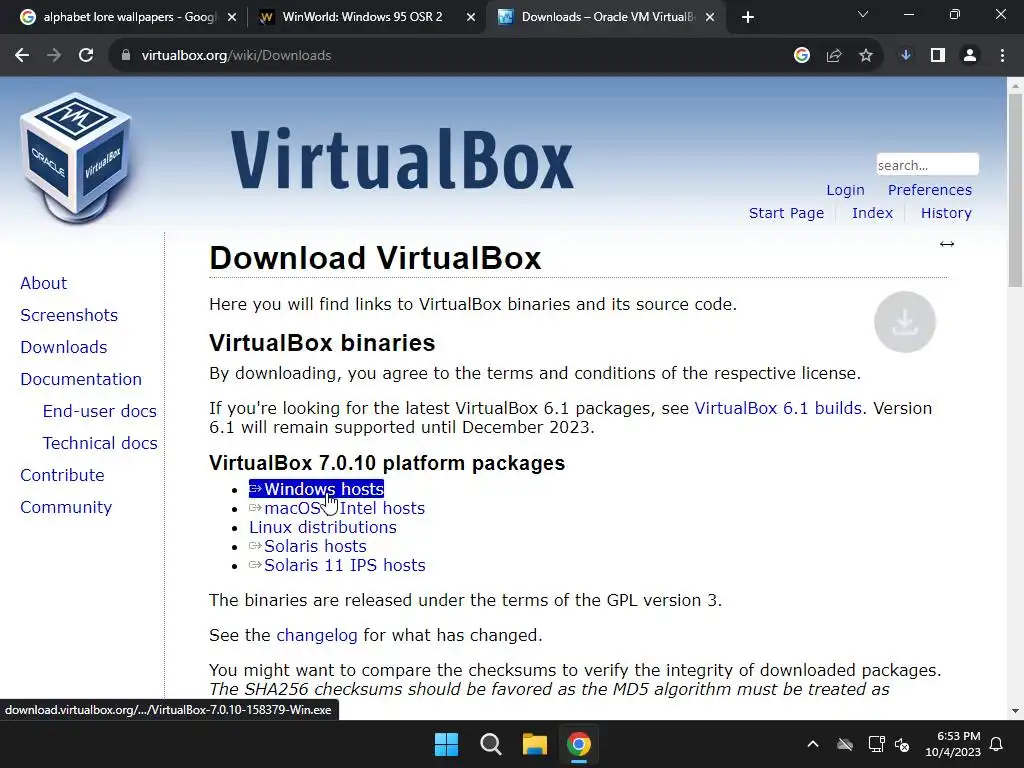Screen dimensions: 1024x768
Task: Click the address bar URL
Action: click(x=236, y=56)
